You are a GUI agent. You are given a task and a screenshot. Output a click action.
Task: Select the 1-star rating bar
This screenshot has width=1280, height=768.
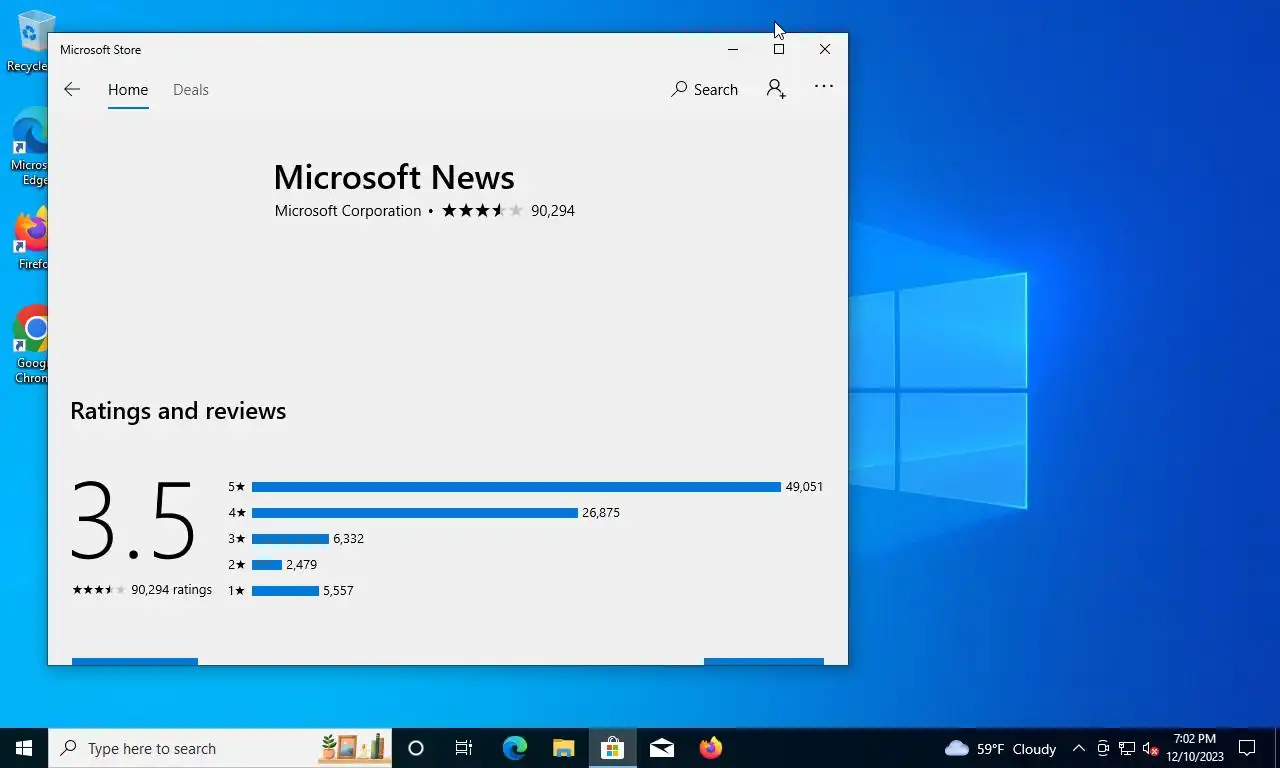[x=285, y=591]
